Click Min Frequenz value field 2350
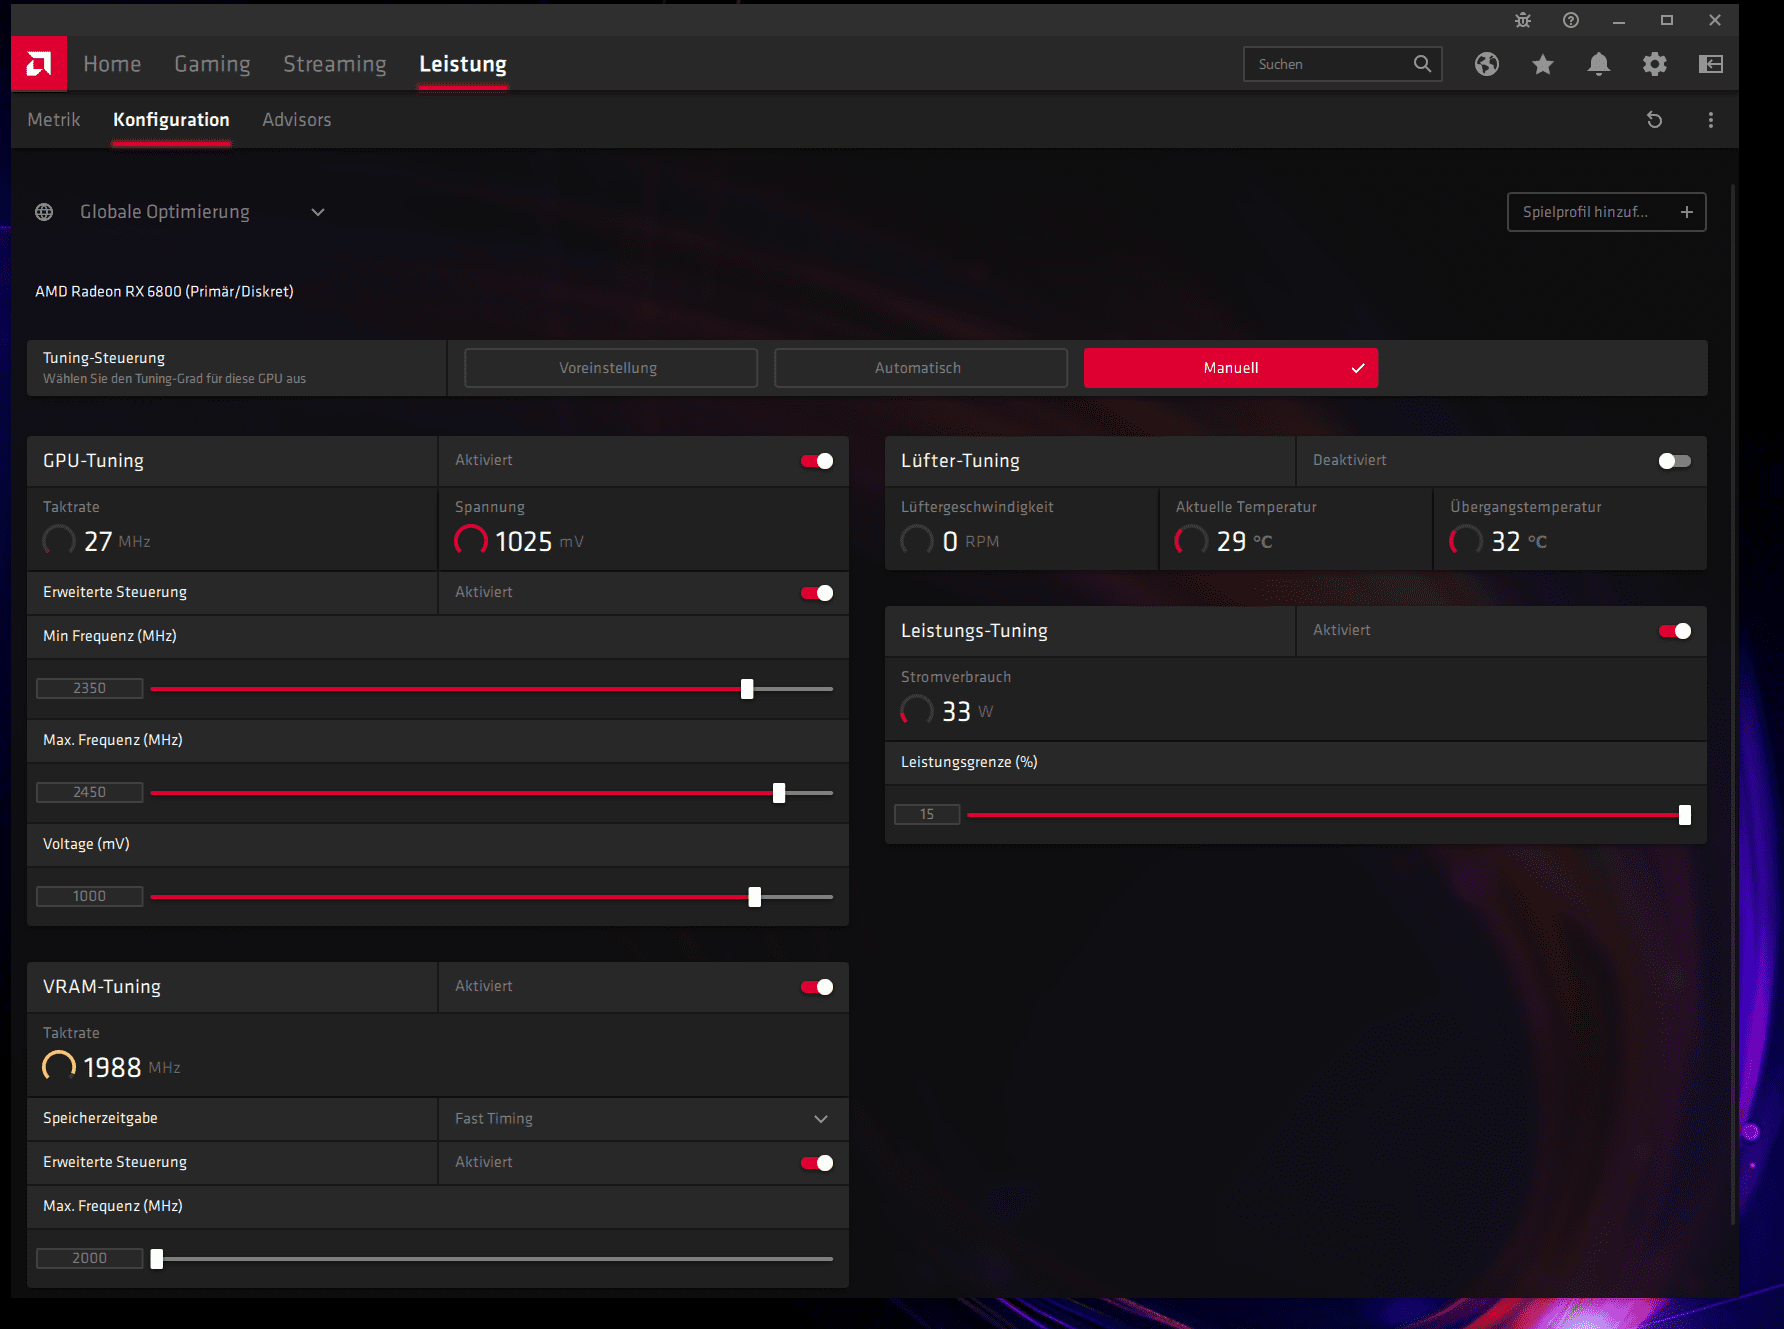Image resolution: width=1784 pixels, height=1329 pixels. 90,688
